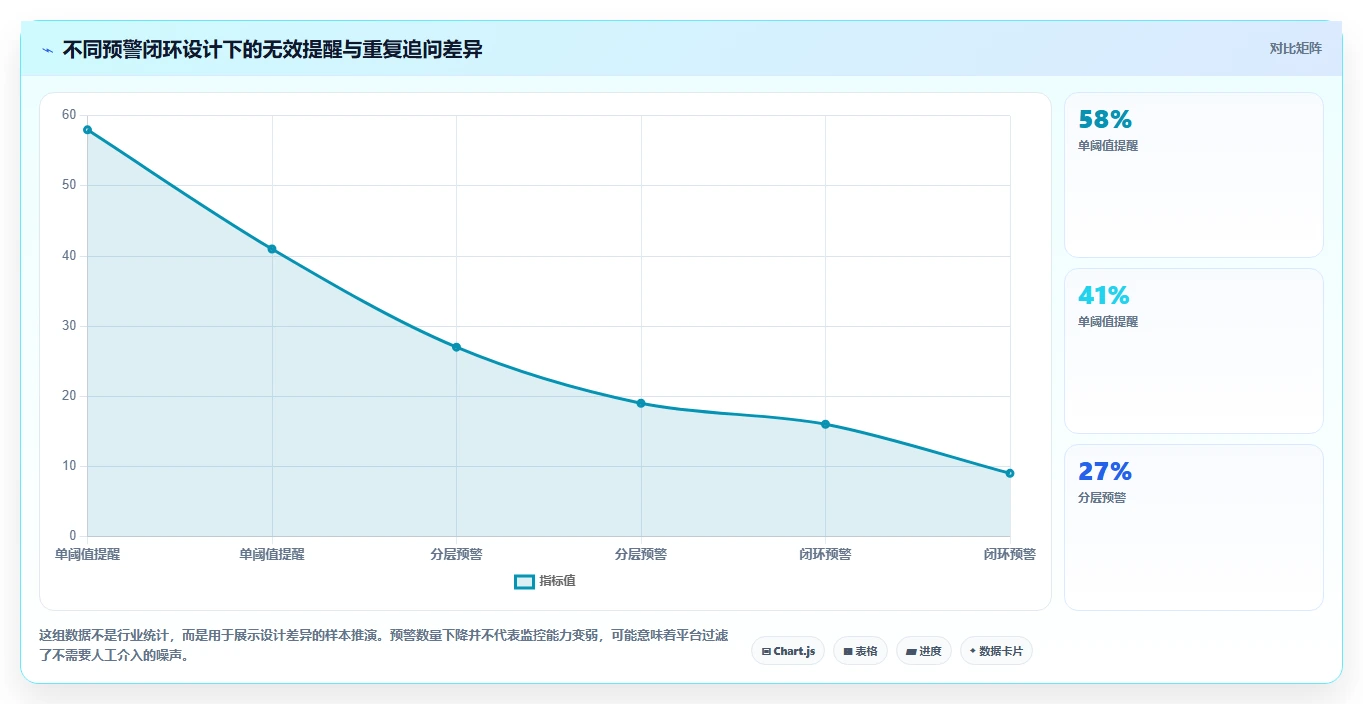The image size is (1363, 704).
Task: Click the y-axis tick label 20
Action: point(69,396)
